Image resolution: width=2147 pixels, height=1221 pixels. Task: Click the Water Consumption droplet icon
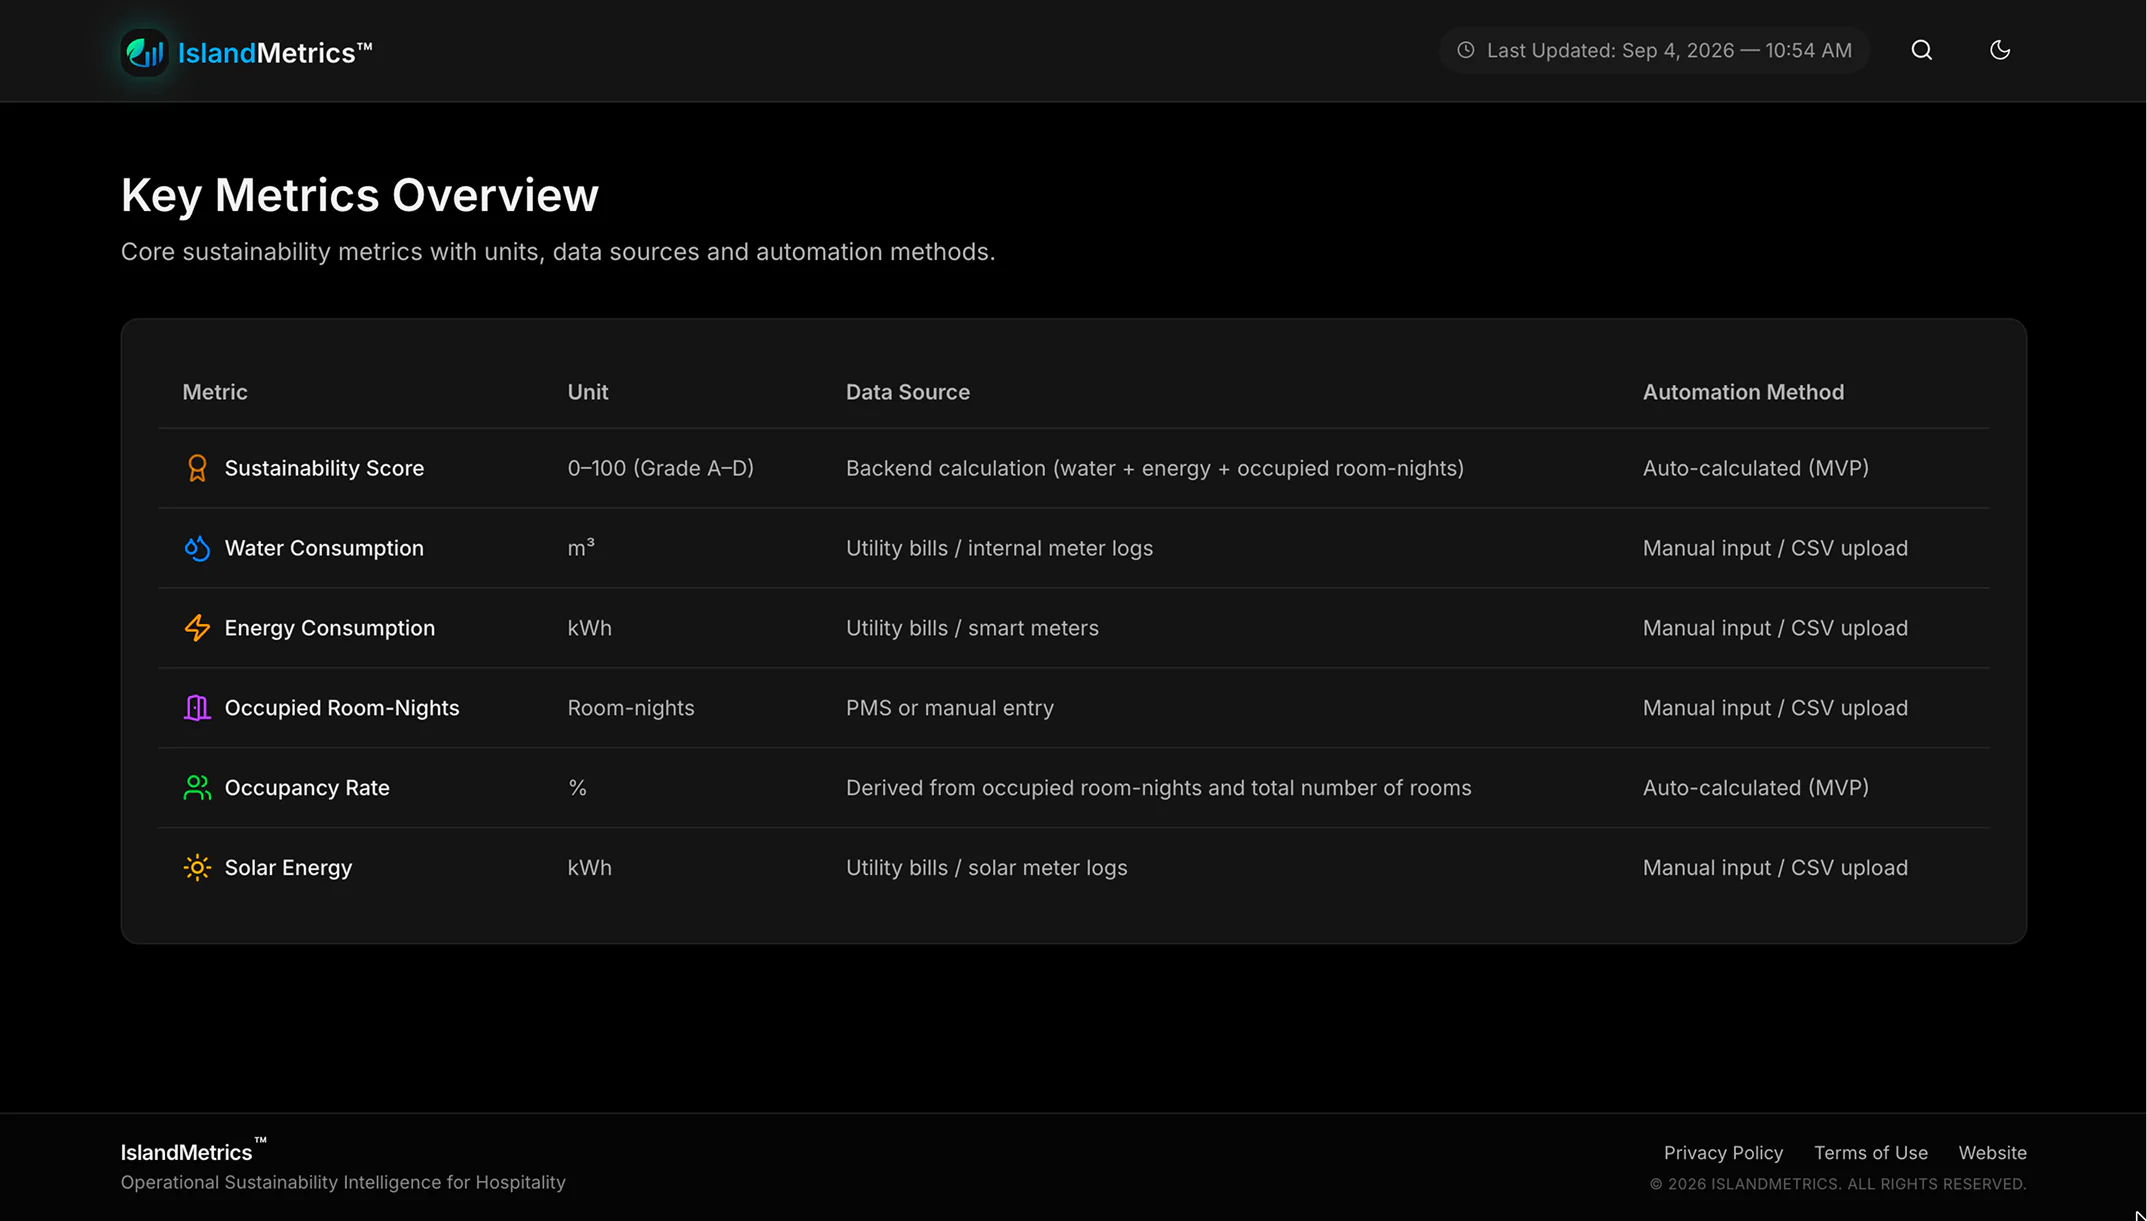click(197, 548)
